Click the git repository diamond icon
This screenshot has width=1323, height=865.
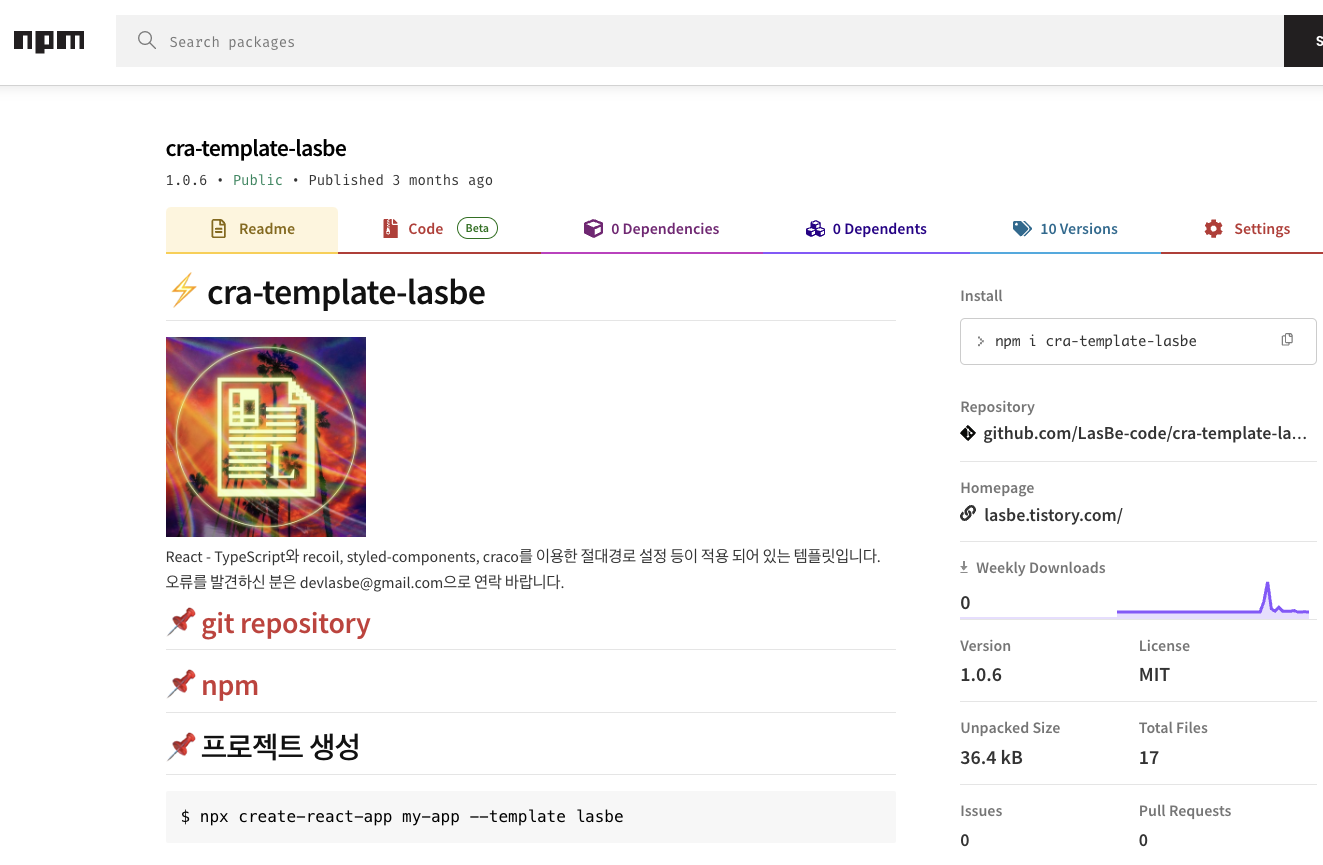point(968,433)
